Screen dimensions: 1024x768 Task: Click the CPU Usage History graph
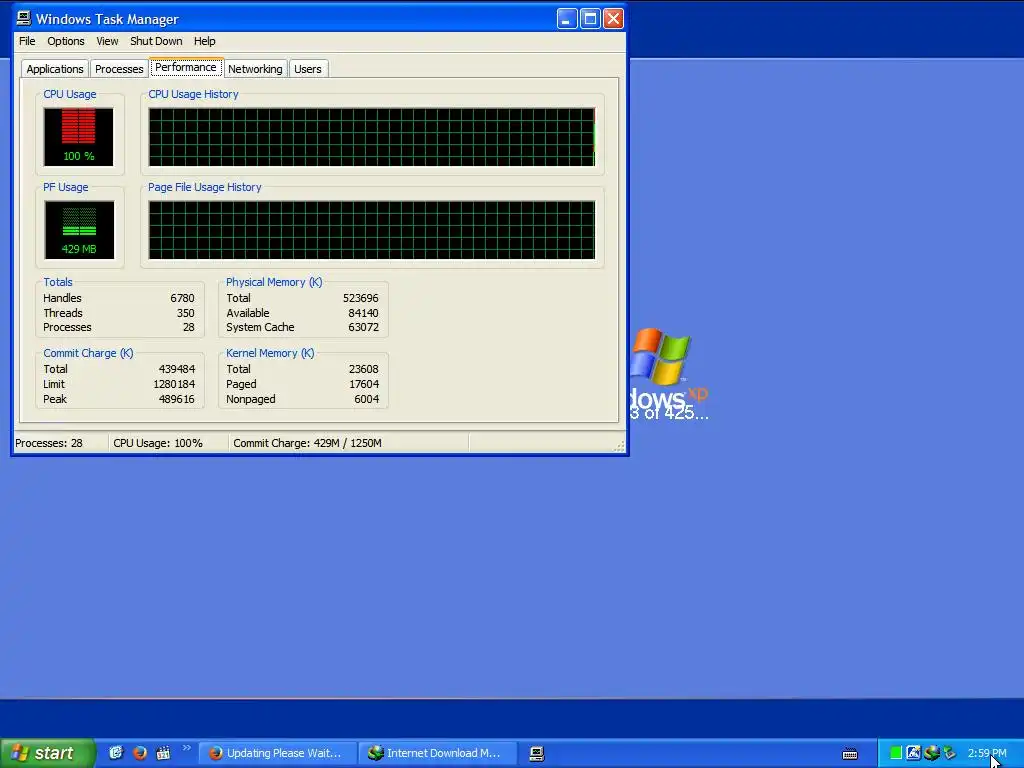[372, 136]
